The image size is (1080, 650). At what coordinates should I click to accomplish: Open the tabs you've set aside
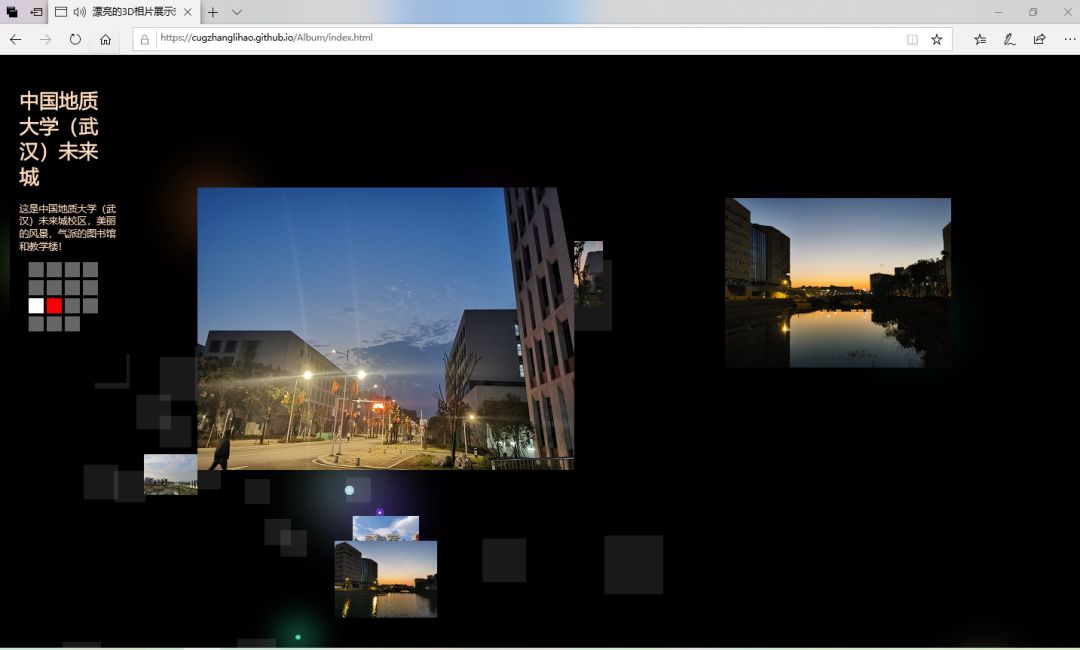point(12,12)
